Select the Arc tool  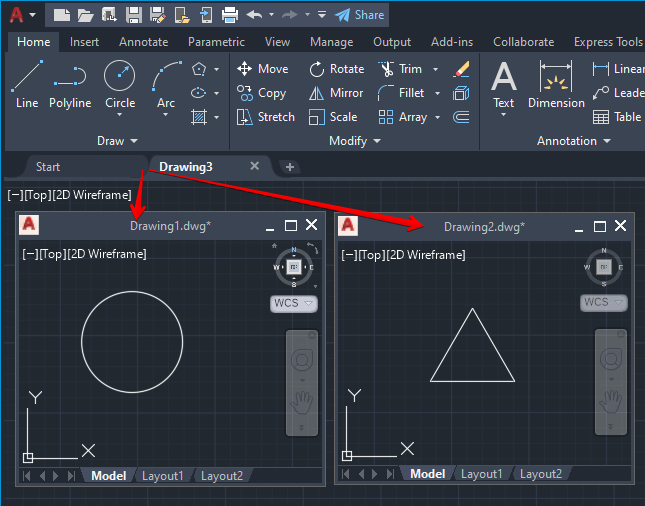tap(166, 84)
